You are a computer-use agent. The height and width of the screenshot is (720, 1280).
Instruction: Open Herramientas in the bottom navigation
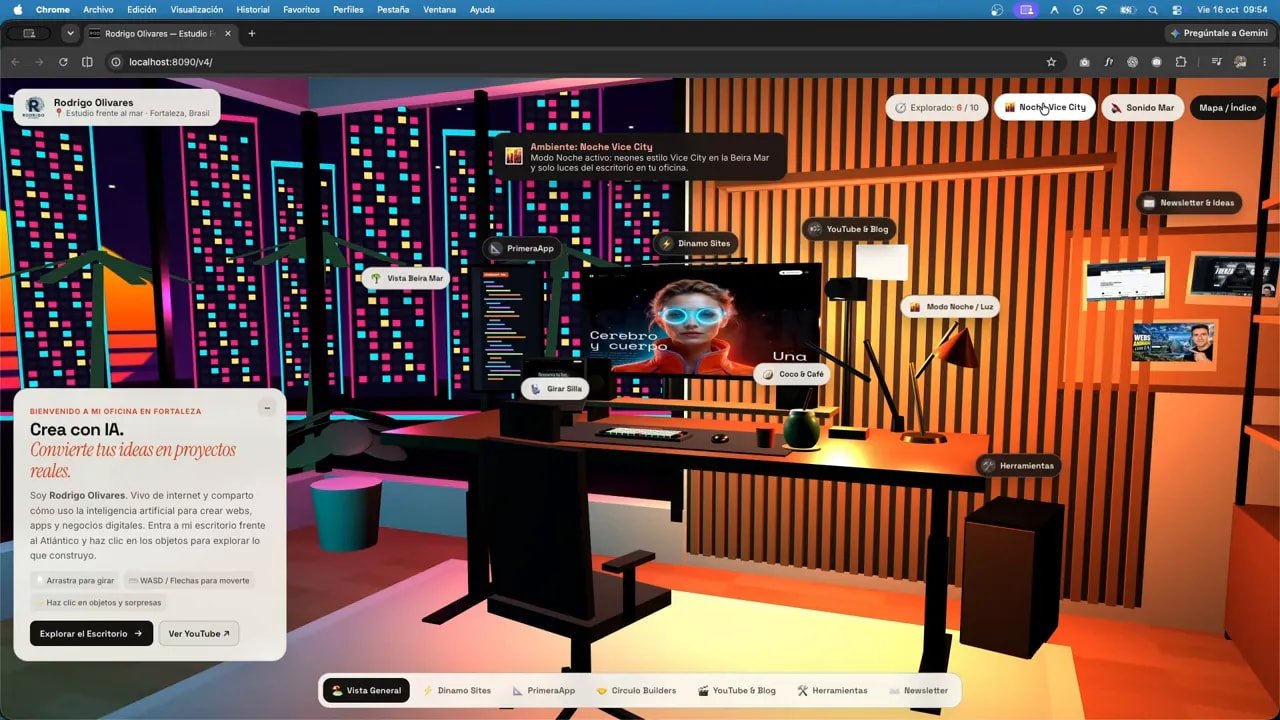[832, 690]
